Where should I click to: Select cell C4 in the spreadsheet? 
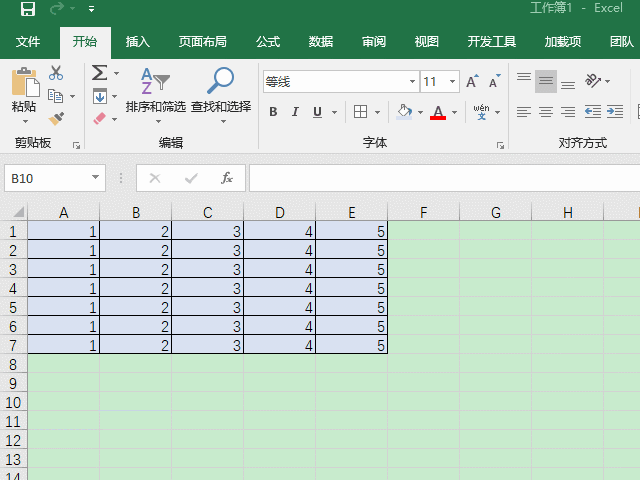[x=207, y=288]
